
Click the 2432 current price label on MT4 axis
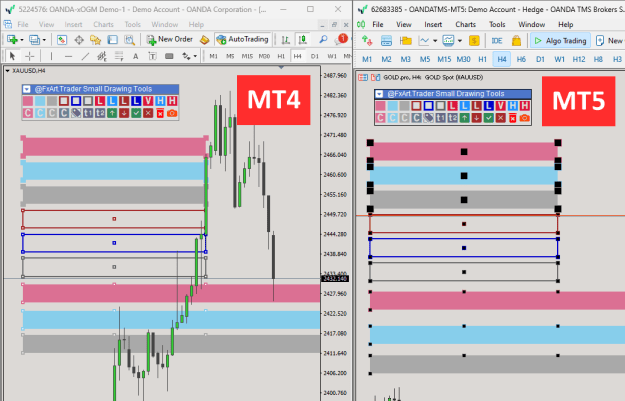pyautogui.click(x=335, y=279)
